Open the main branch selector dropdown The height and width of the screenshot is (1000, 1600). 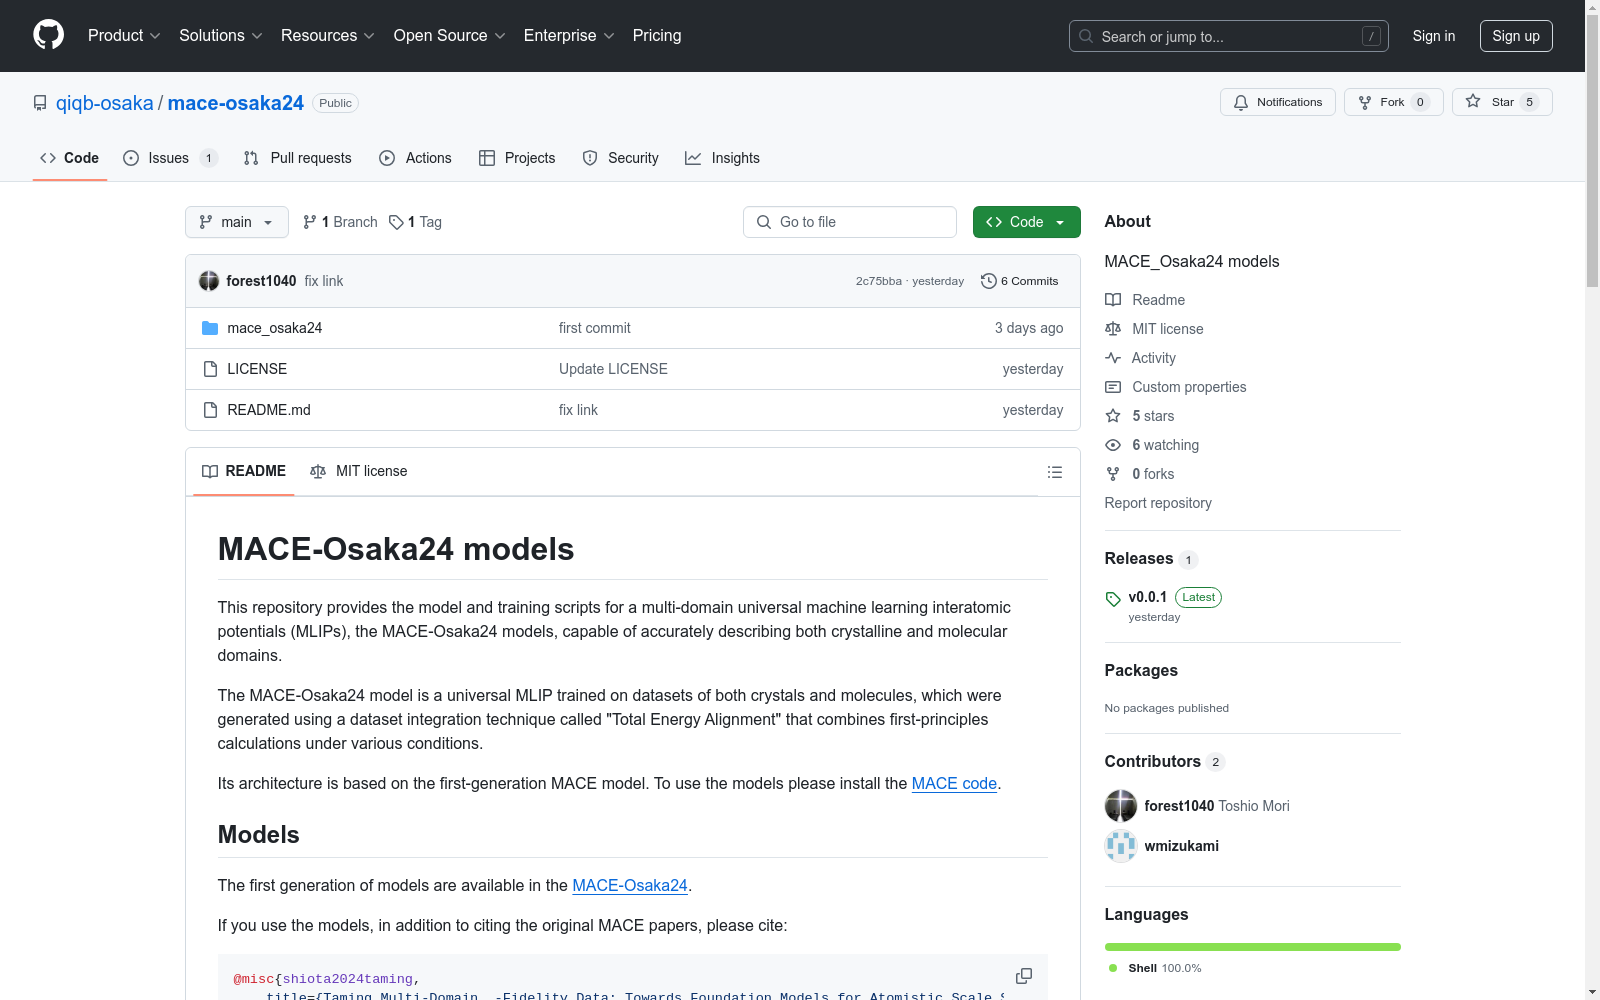point(237,222)
